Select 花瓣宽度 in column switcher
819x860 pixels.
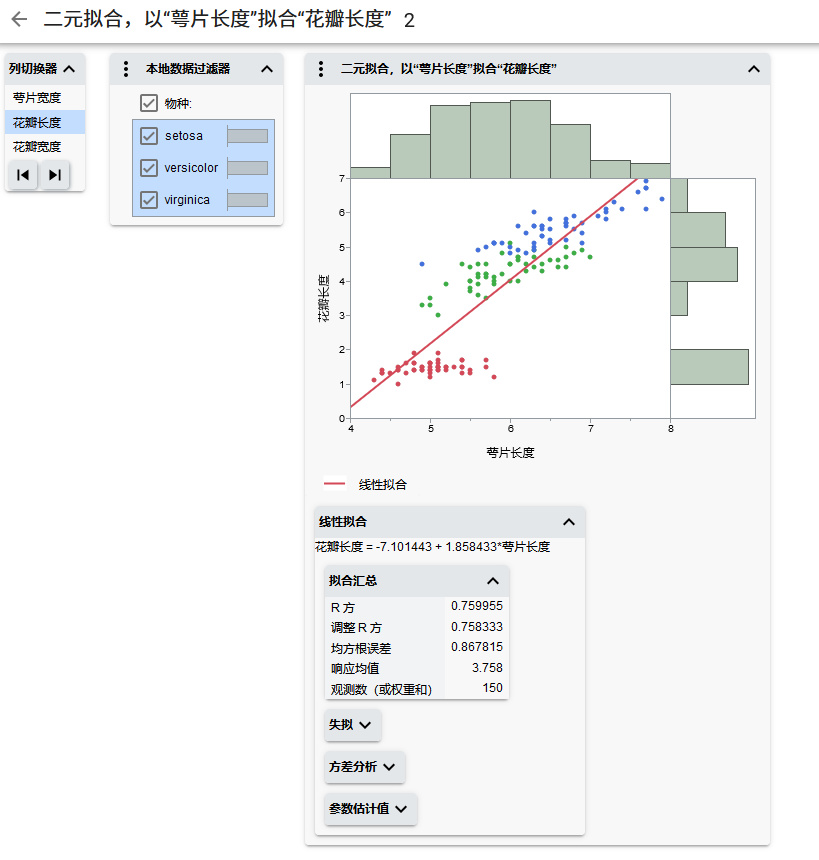37,147
